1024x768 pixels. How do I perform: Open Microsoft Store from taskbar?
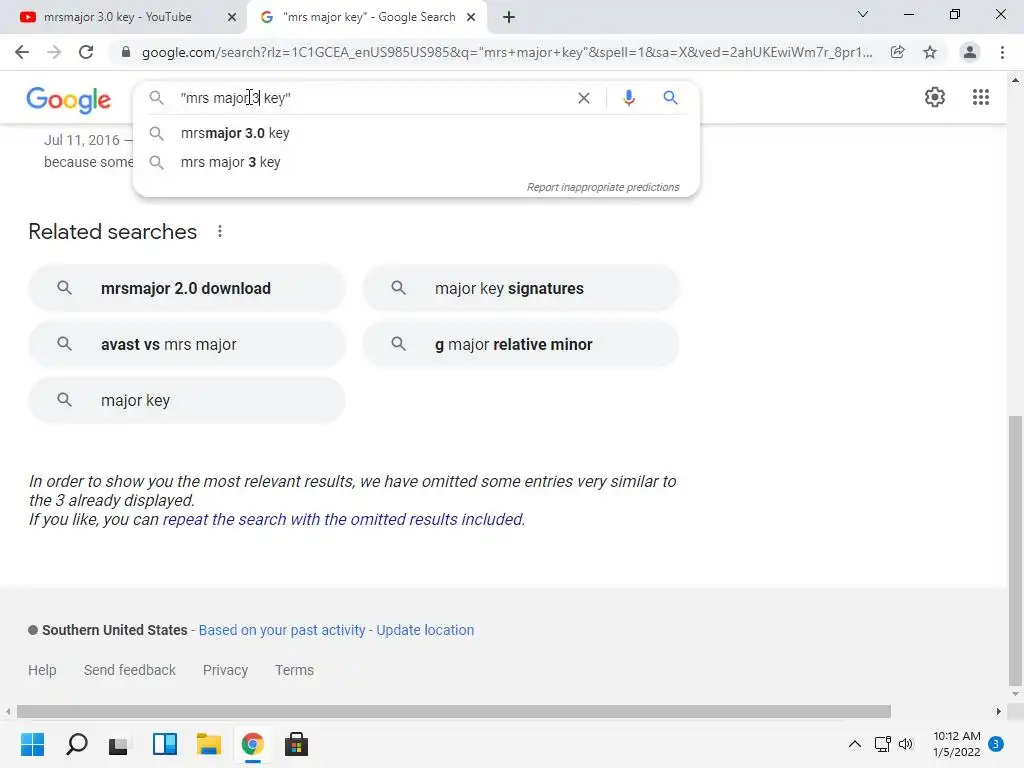coord(296,744)
